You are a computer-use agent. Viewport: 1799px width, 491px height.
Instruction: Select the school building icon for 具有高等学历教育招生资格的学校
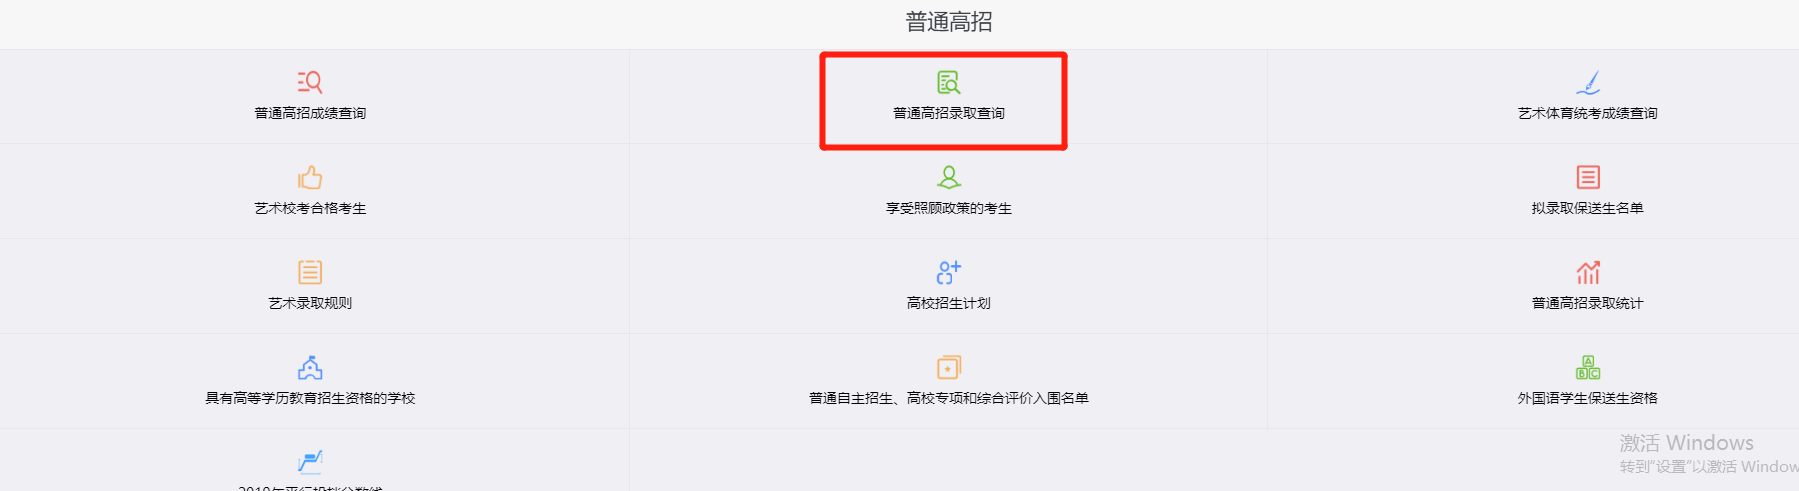point(310,367)
